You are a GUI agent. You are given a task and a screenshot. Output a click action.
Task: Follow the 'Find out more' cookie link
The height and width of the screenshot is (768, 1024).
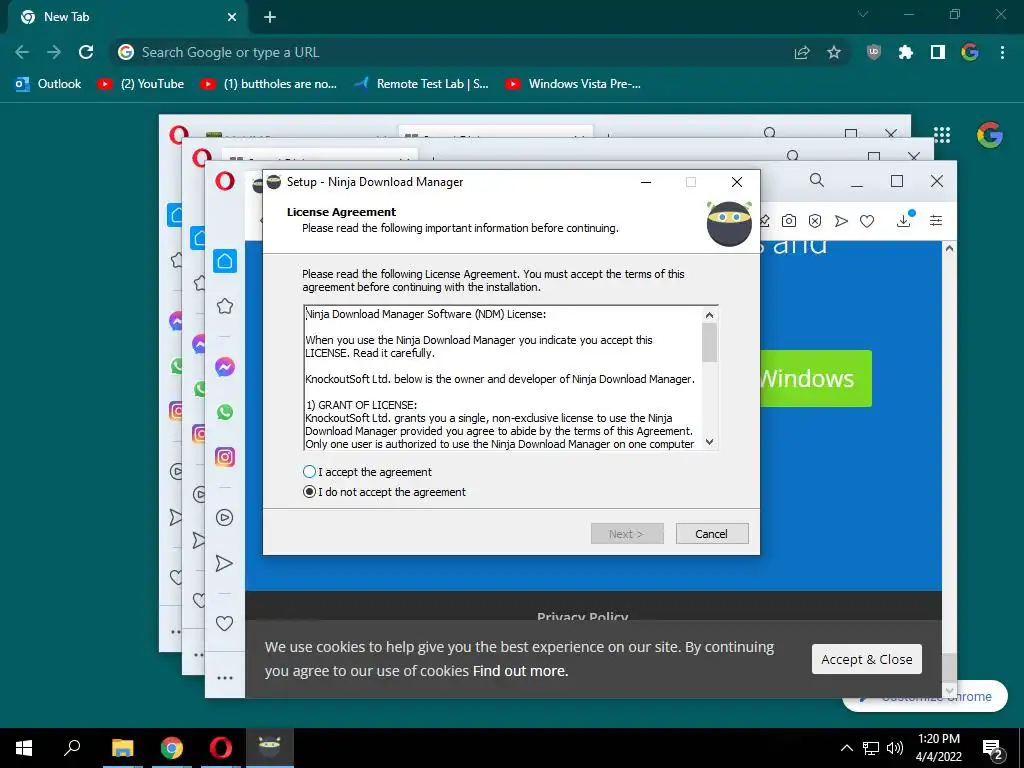[x=520, y=671]
